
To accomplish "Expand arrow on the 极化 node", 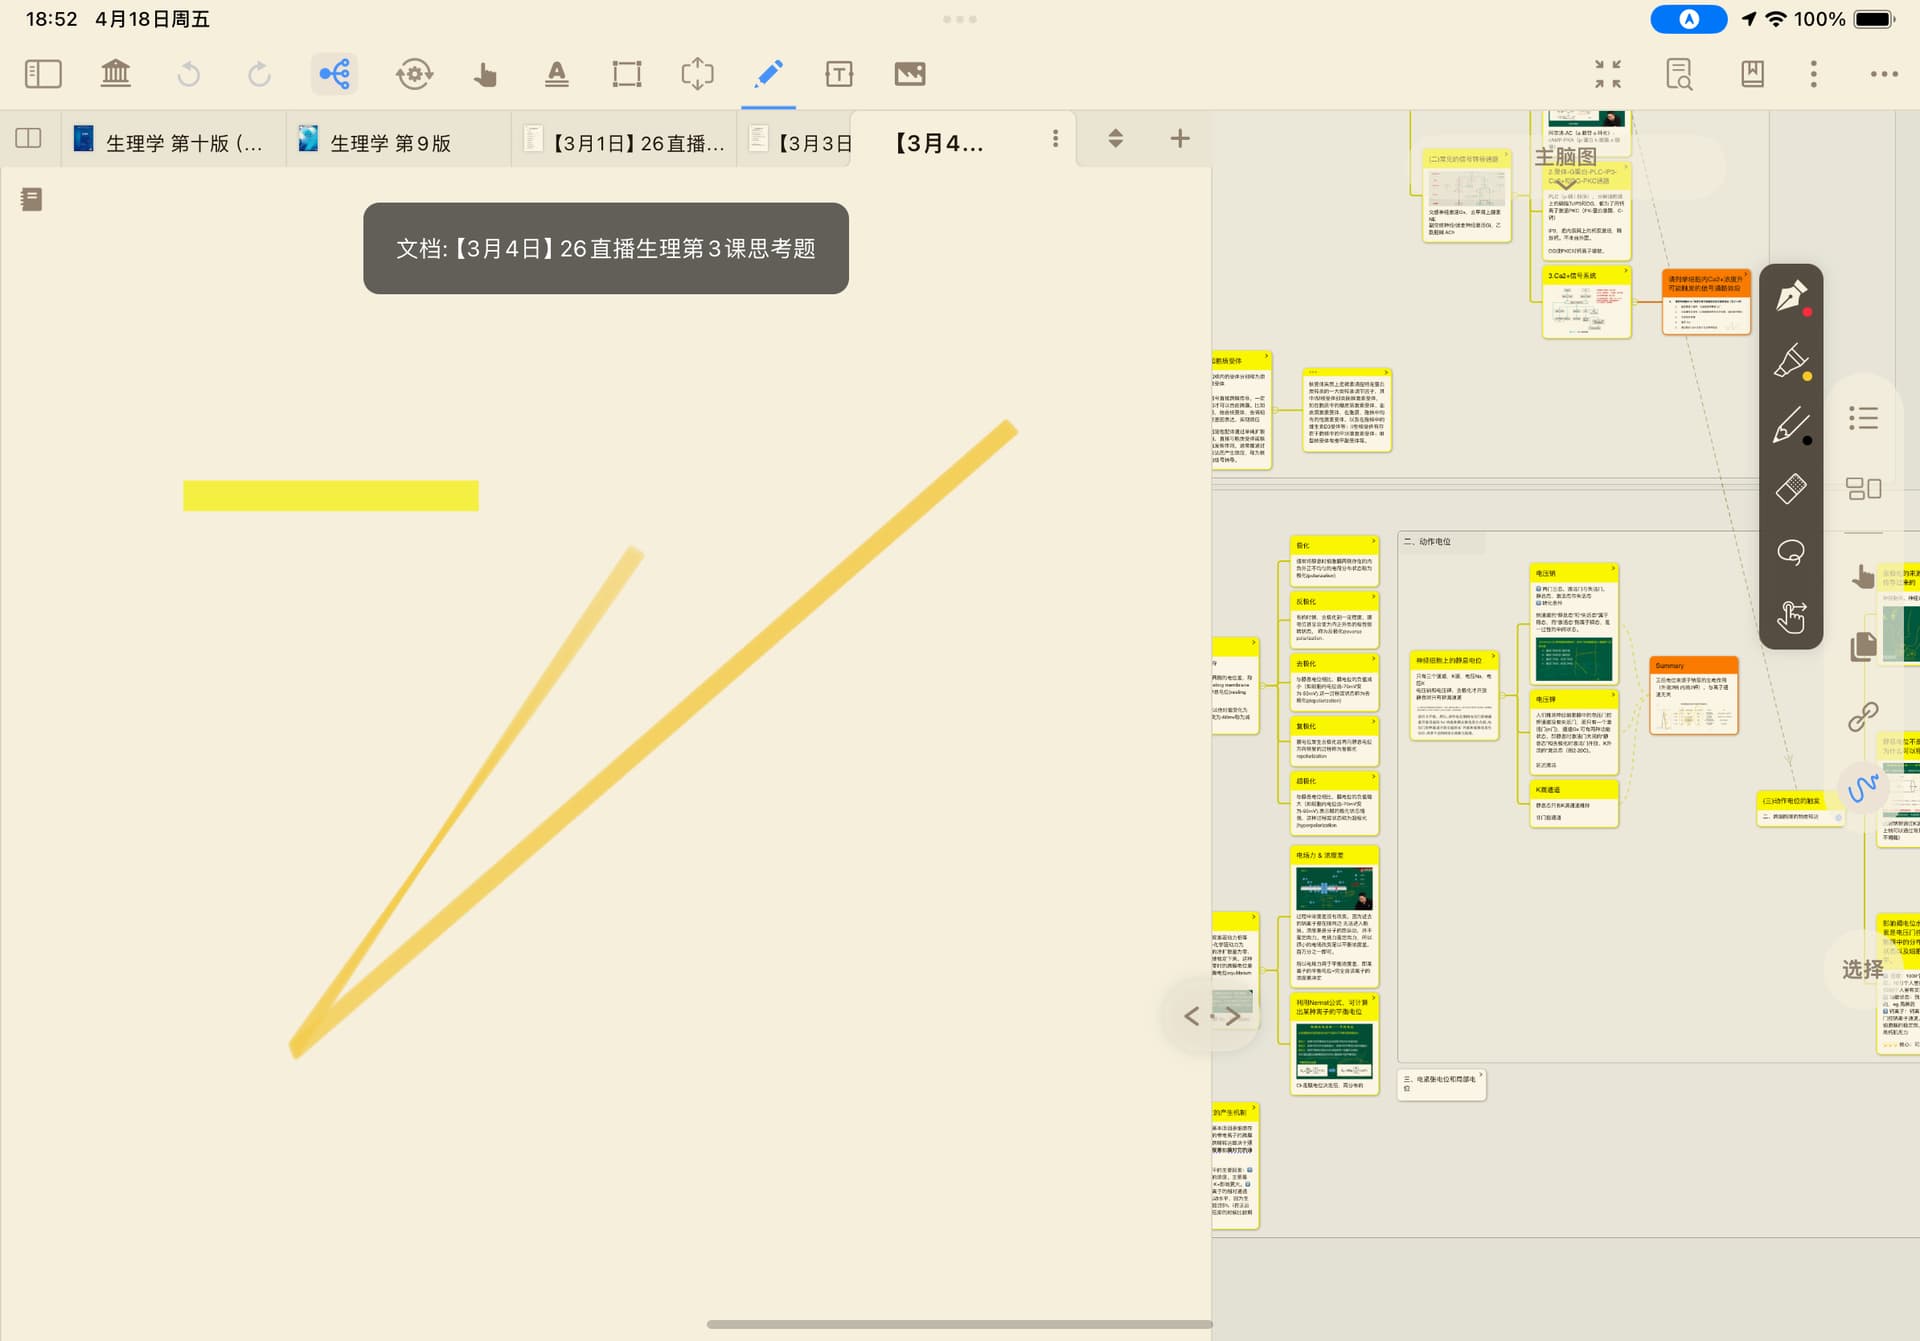I will [1373, 541].
